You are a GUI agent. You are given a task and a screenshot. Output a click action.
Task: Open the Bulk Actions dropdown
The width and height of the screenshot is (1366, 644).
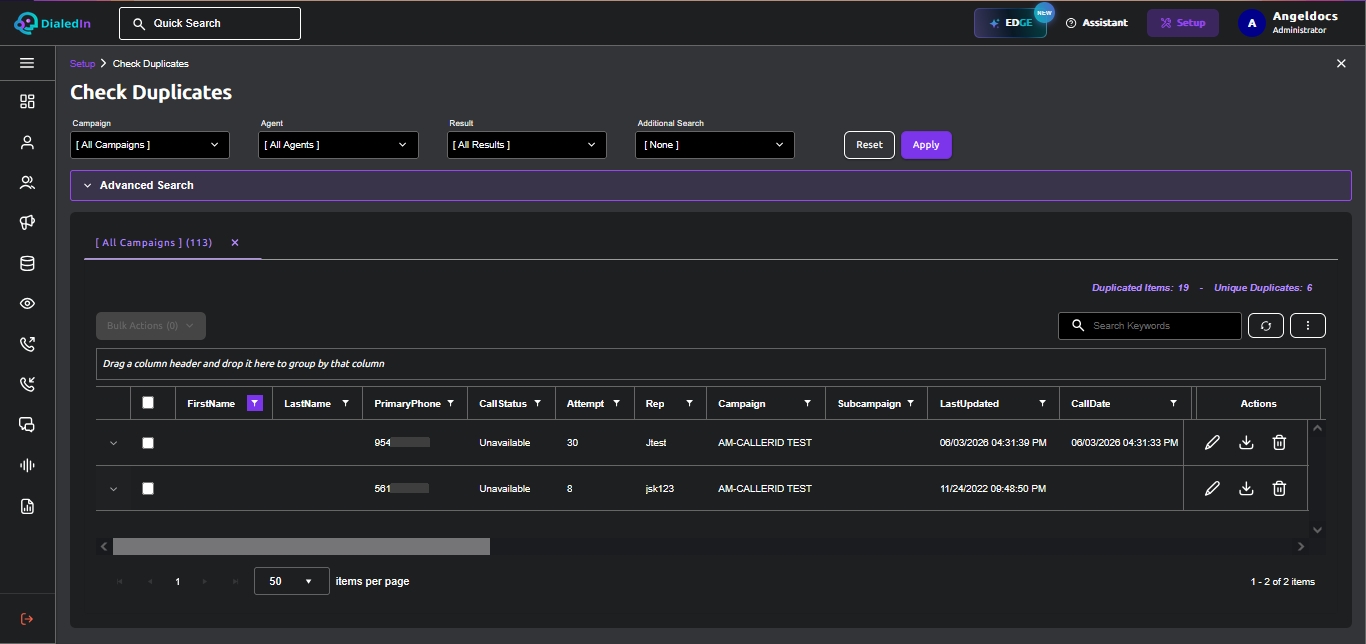[x=151, y=326]
